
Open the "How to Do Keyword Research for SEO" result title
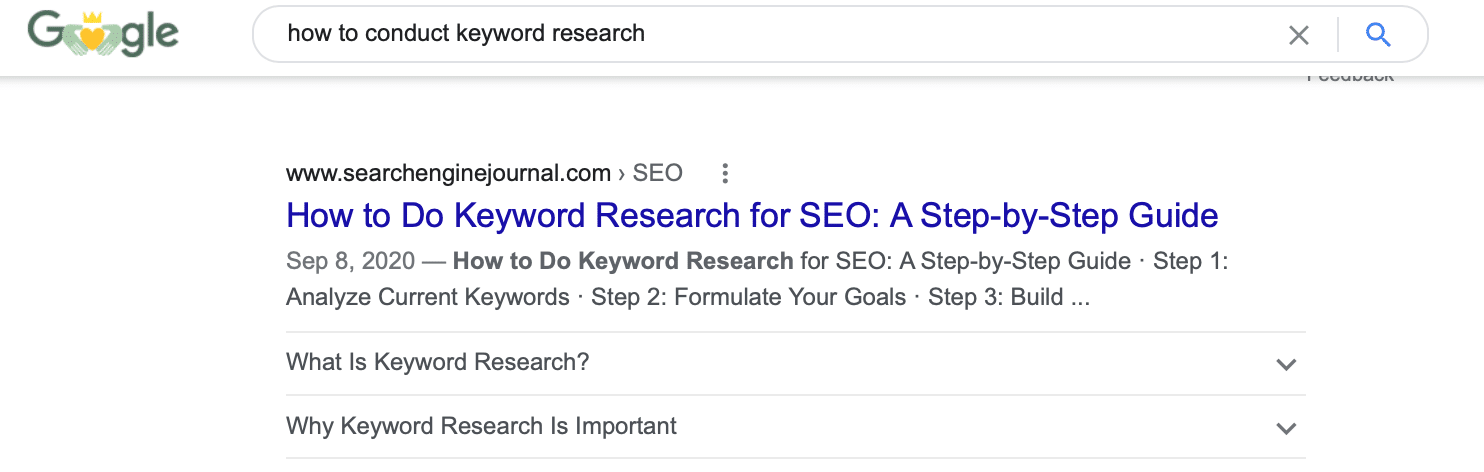click(x=752, y=216)
